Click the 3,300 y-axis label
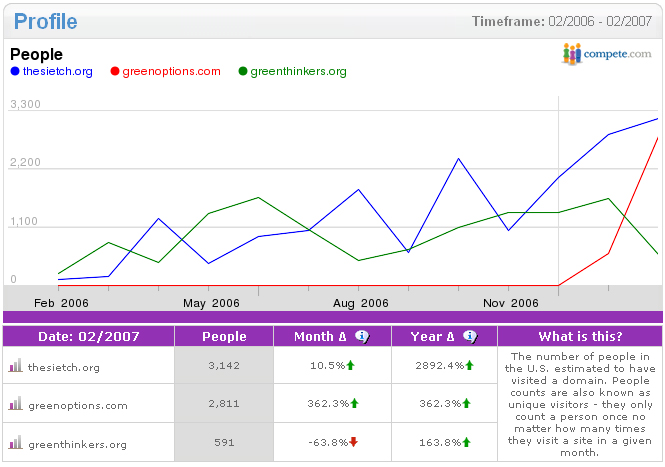Image resolution: width=665 pixels, height=467 pixels. (x=25, y=104)
